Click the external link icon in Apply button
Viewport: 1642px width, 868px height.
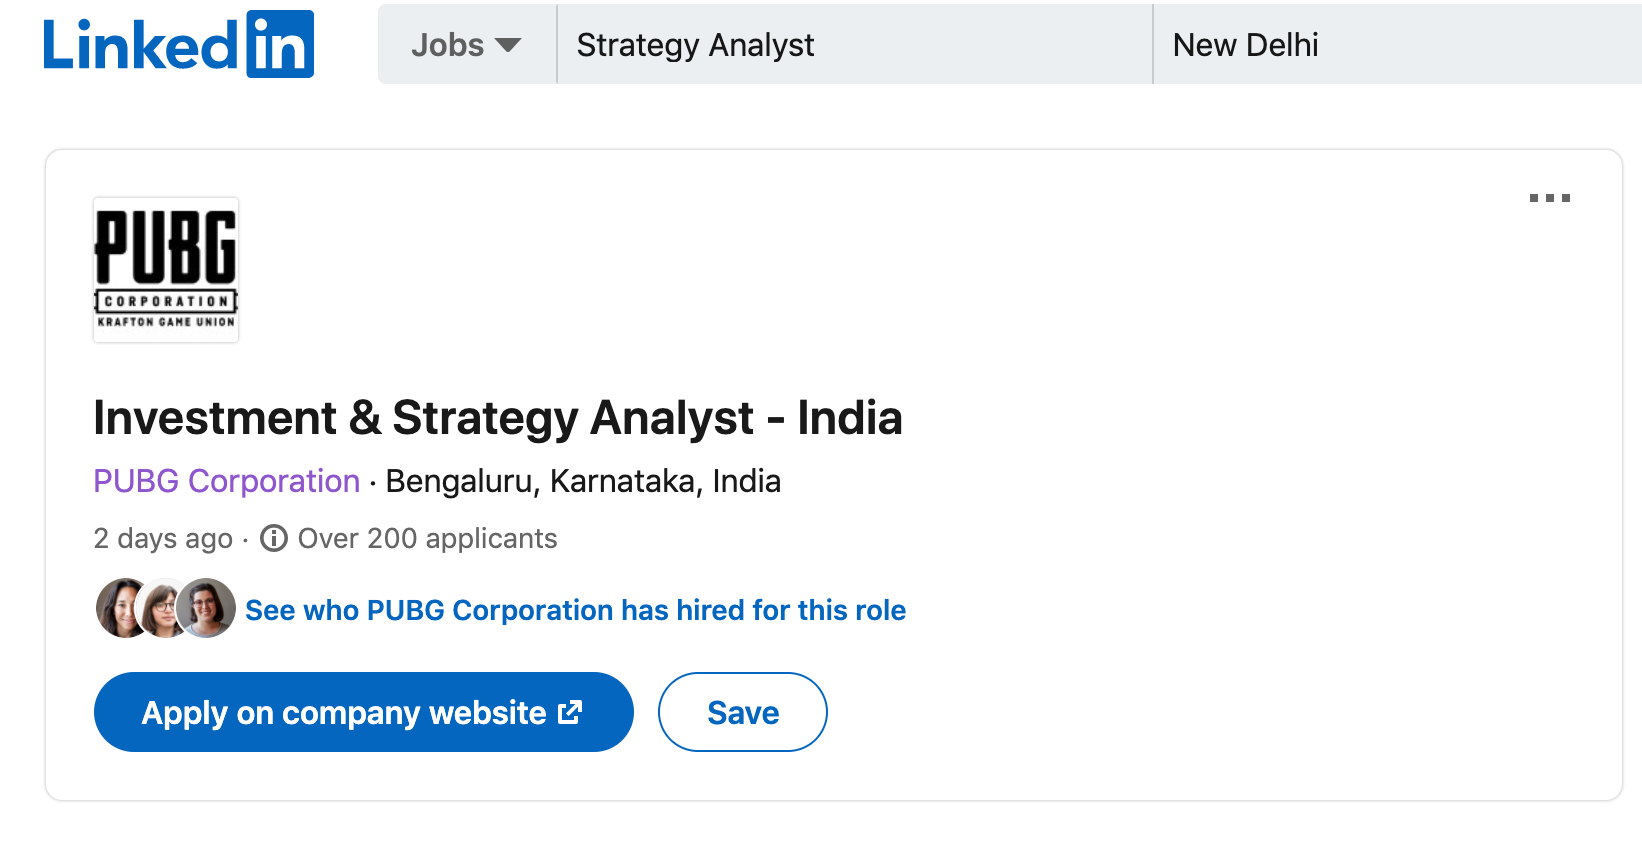pyautogui.click(x=570, y=712)
